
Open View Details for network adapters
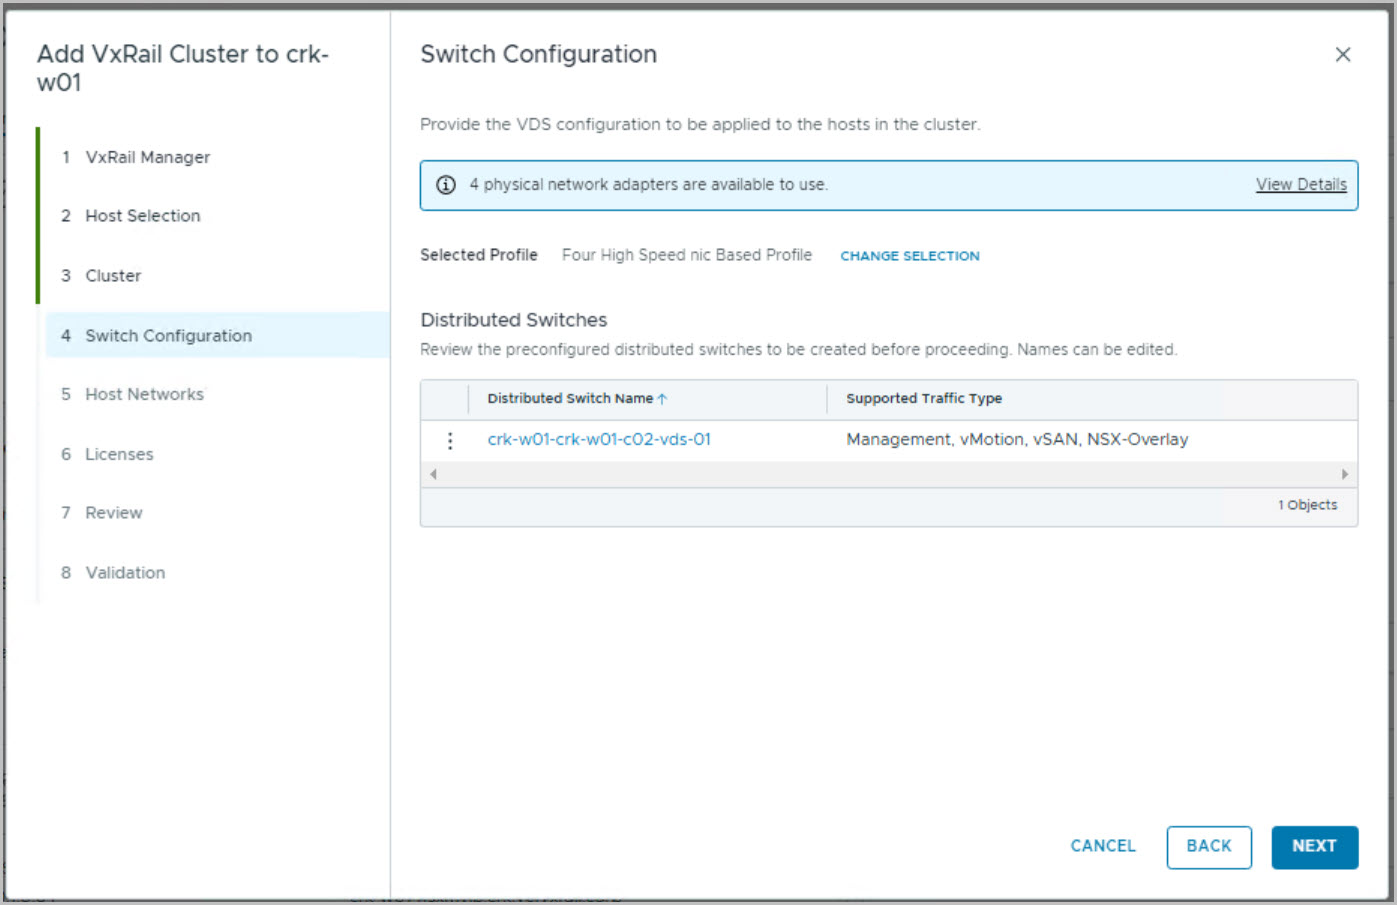click(1300, 185)
